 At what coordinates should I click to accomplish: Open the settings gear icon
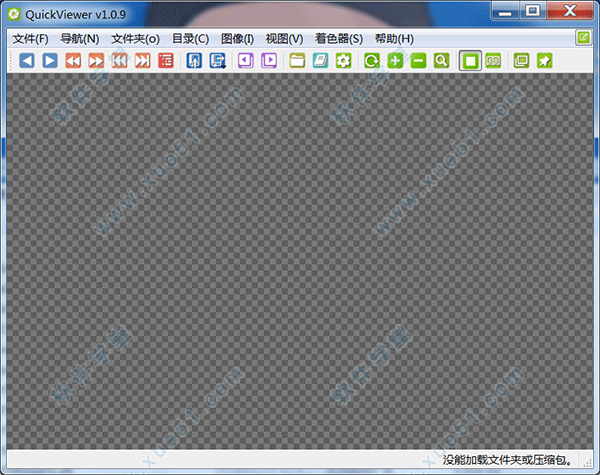coord(343,62)
